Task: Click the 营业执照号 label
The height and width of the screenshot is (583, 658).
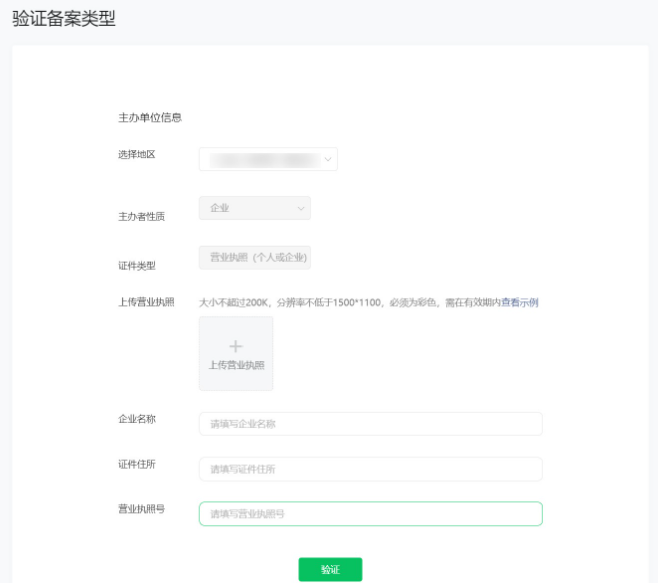Action: pos(141,509)
